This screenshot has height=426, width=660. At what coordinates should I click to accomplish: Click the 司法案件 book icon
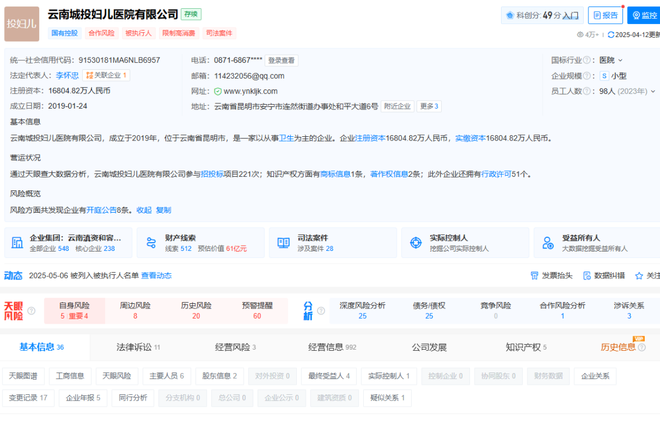283,242
